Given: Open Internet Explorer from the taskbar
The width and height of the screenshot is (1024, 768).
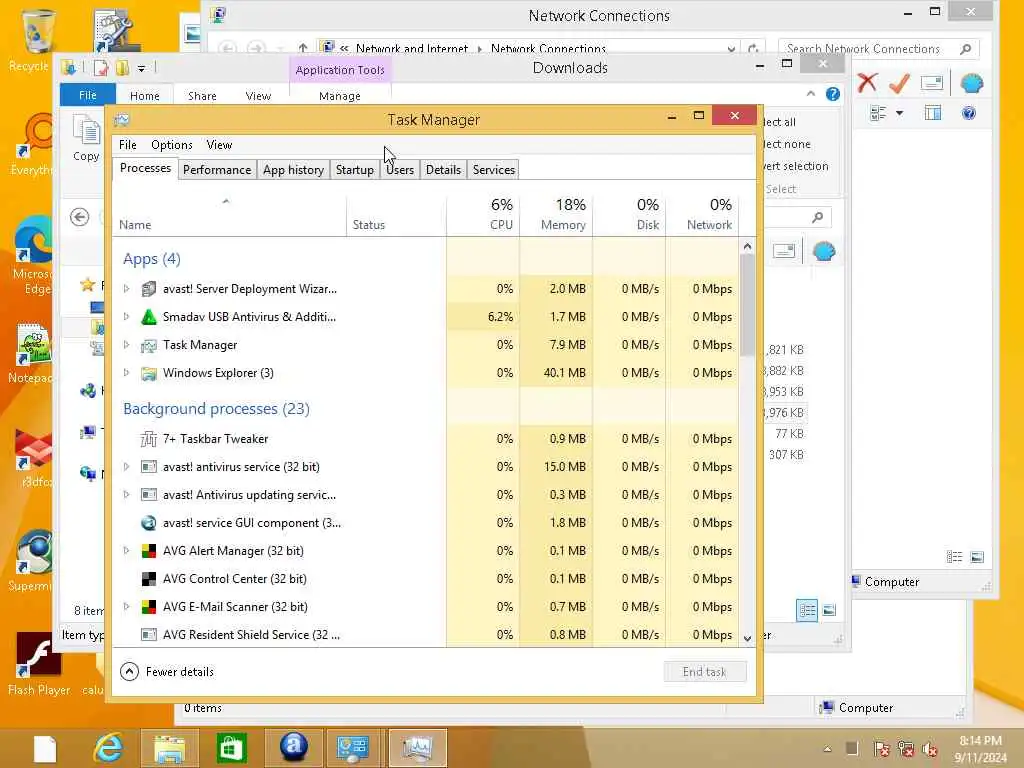Looking at the screenshot, I should click(108, 748).
